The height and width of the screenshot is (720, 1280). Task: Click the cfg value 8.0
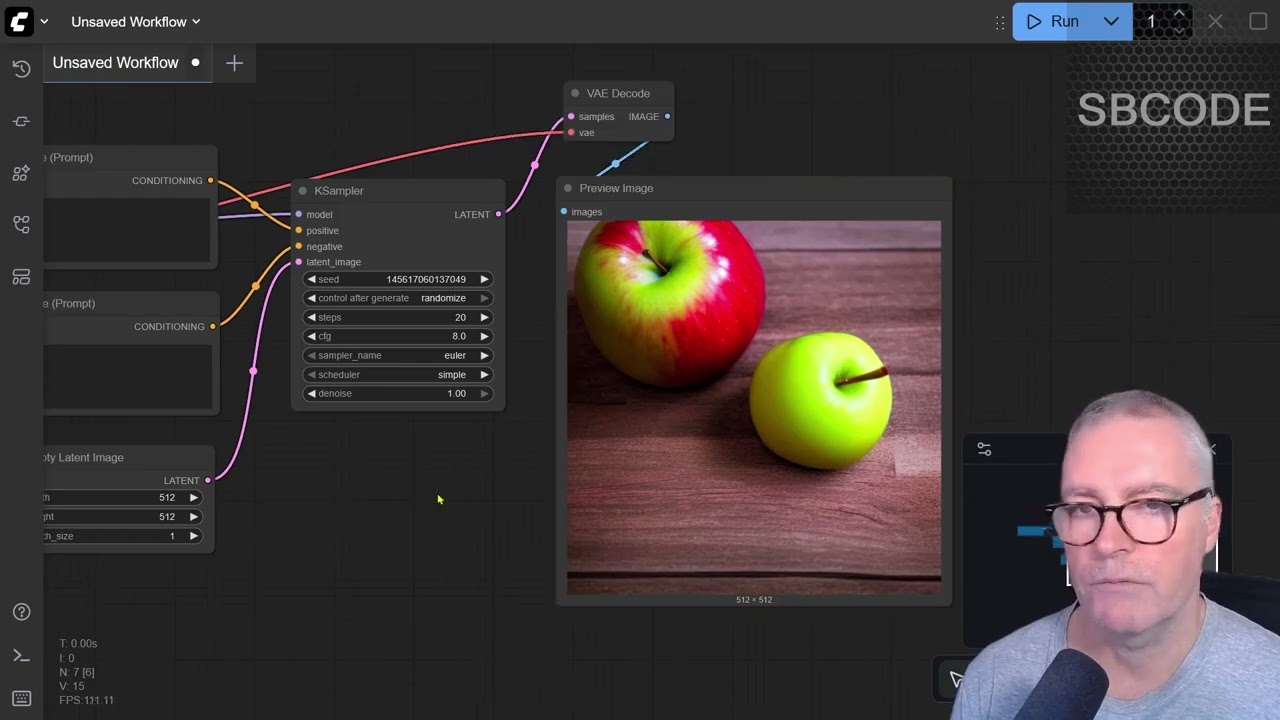[x=459, y=336]
